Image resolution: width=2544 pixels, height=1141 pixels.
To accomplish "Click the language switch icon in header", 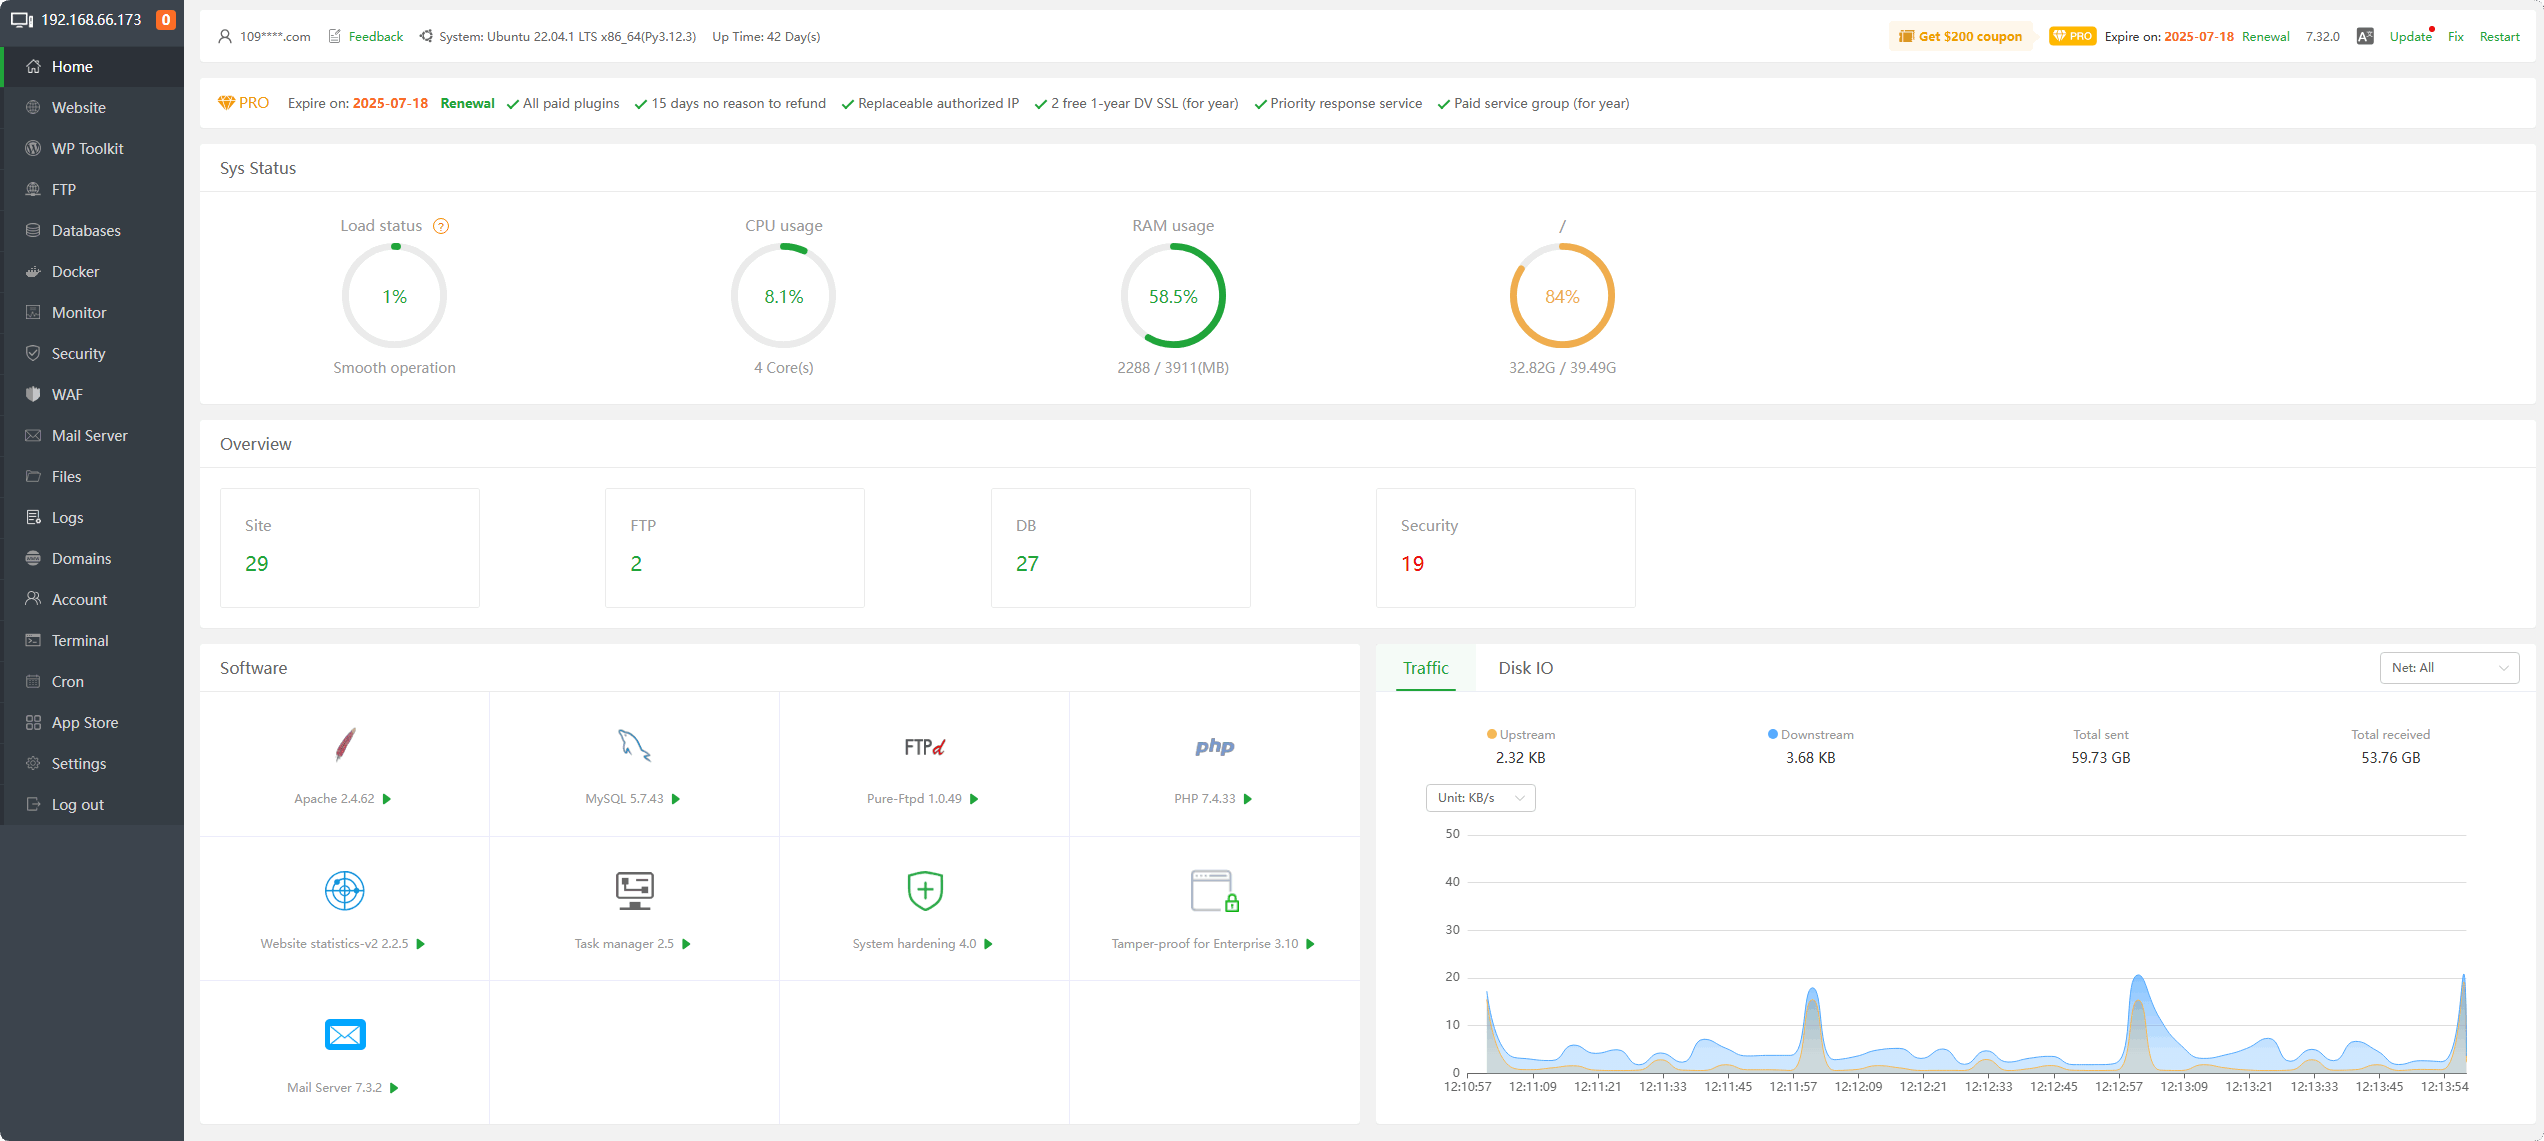I will pos(2364,37).
